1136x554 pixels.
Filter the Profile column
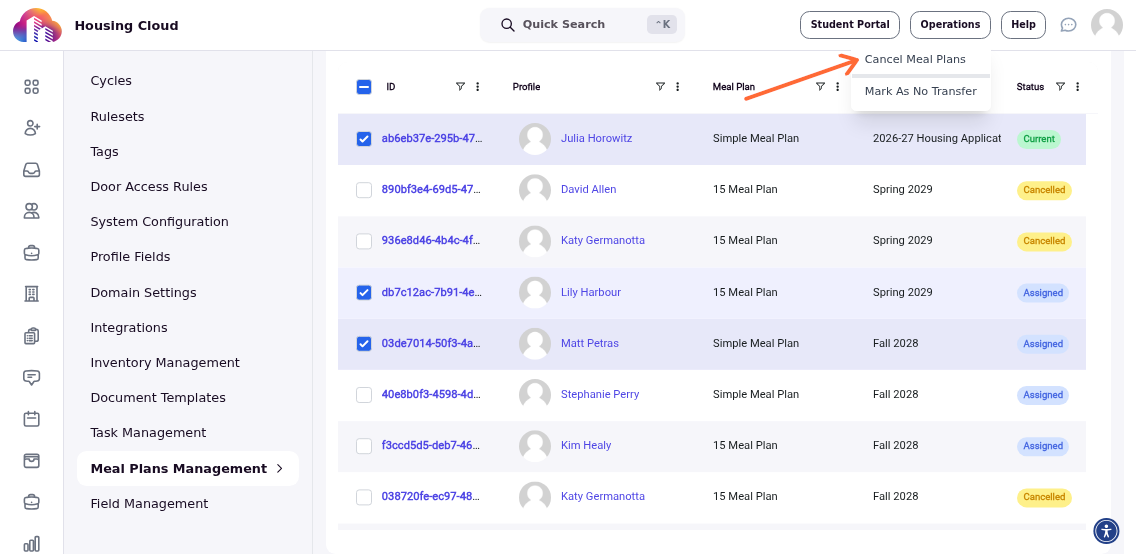tap(660, 87)
